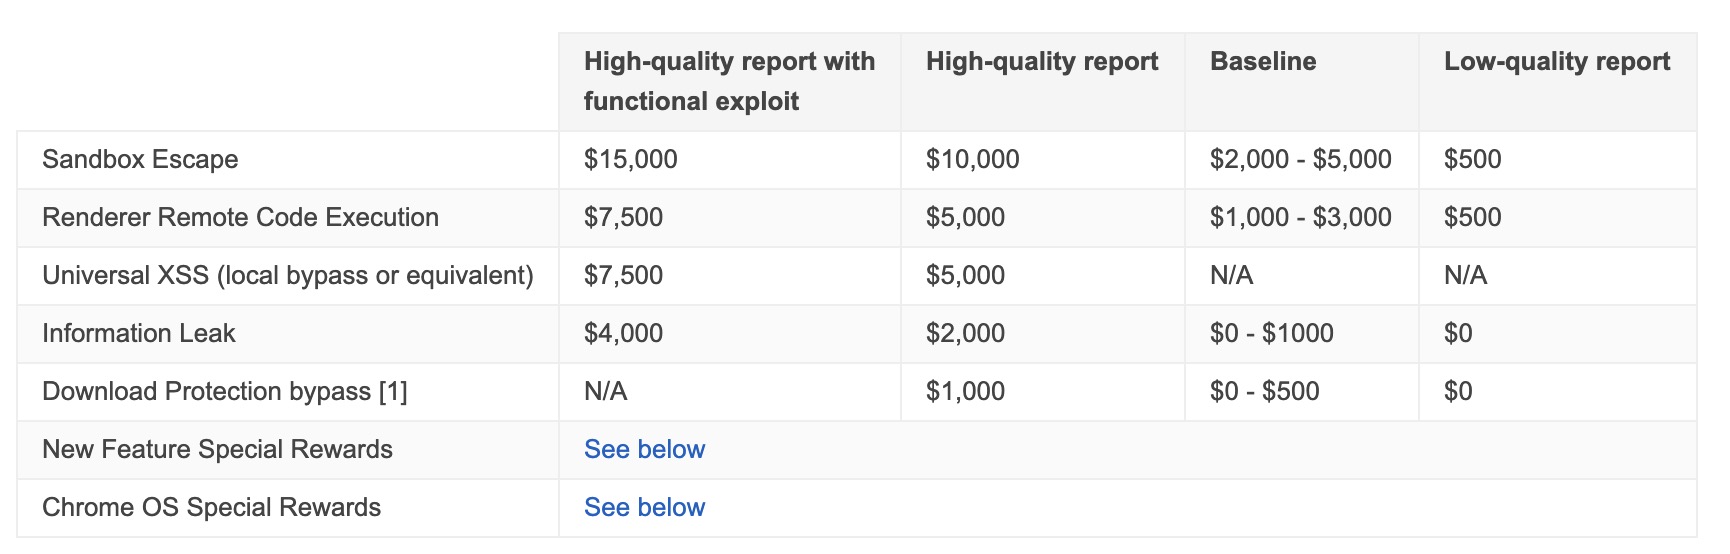The image size is (1730, 554).
Task: Click the 'New Feature Special Rewards' row label
Action: click(x=217, y=450)
